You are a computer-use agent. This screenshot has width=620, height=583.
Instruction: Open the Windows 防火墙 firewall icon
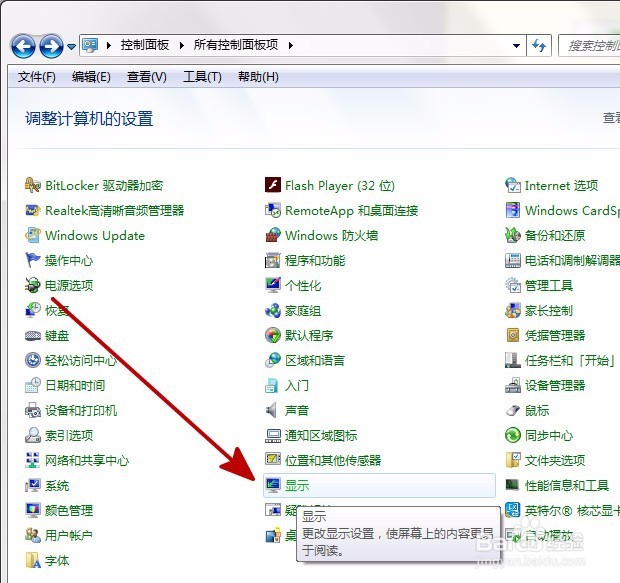[x=273, y=235]
